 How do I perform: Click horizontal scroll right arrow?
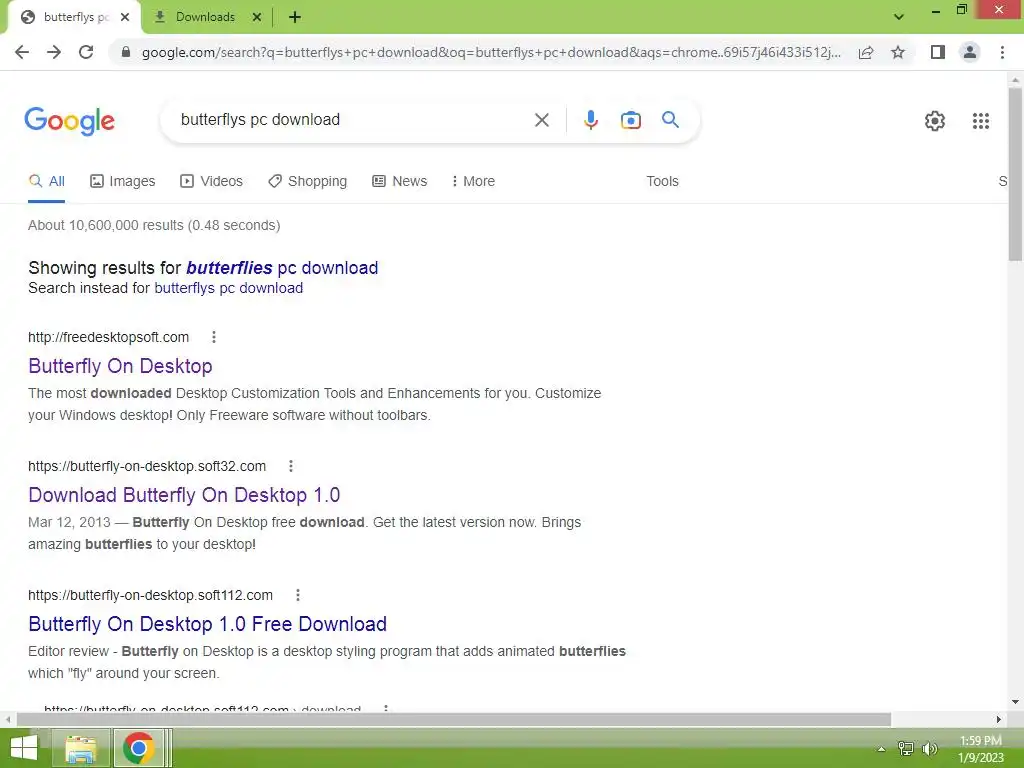(x=999, y=720)
